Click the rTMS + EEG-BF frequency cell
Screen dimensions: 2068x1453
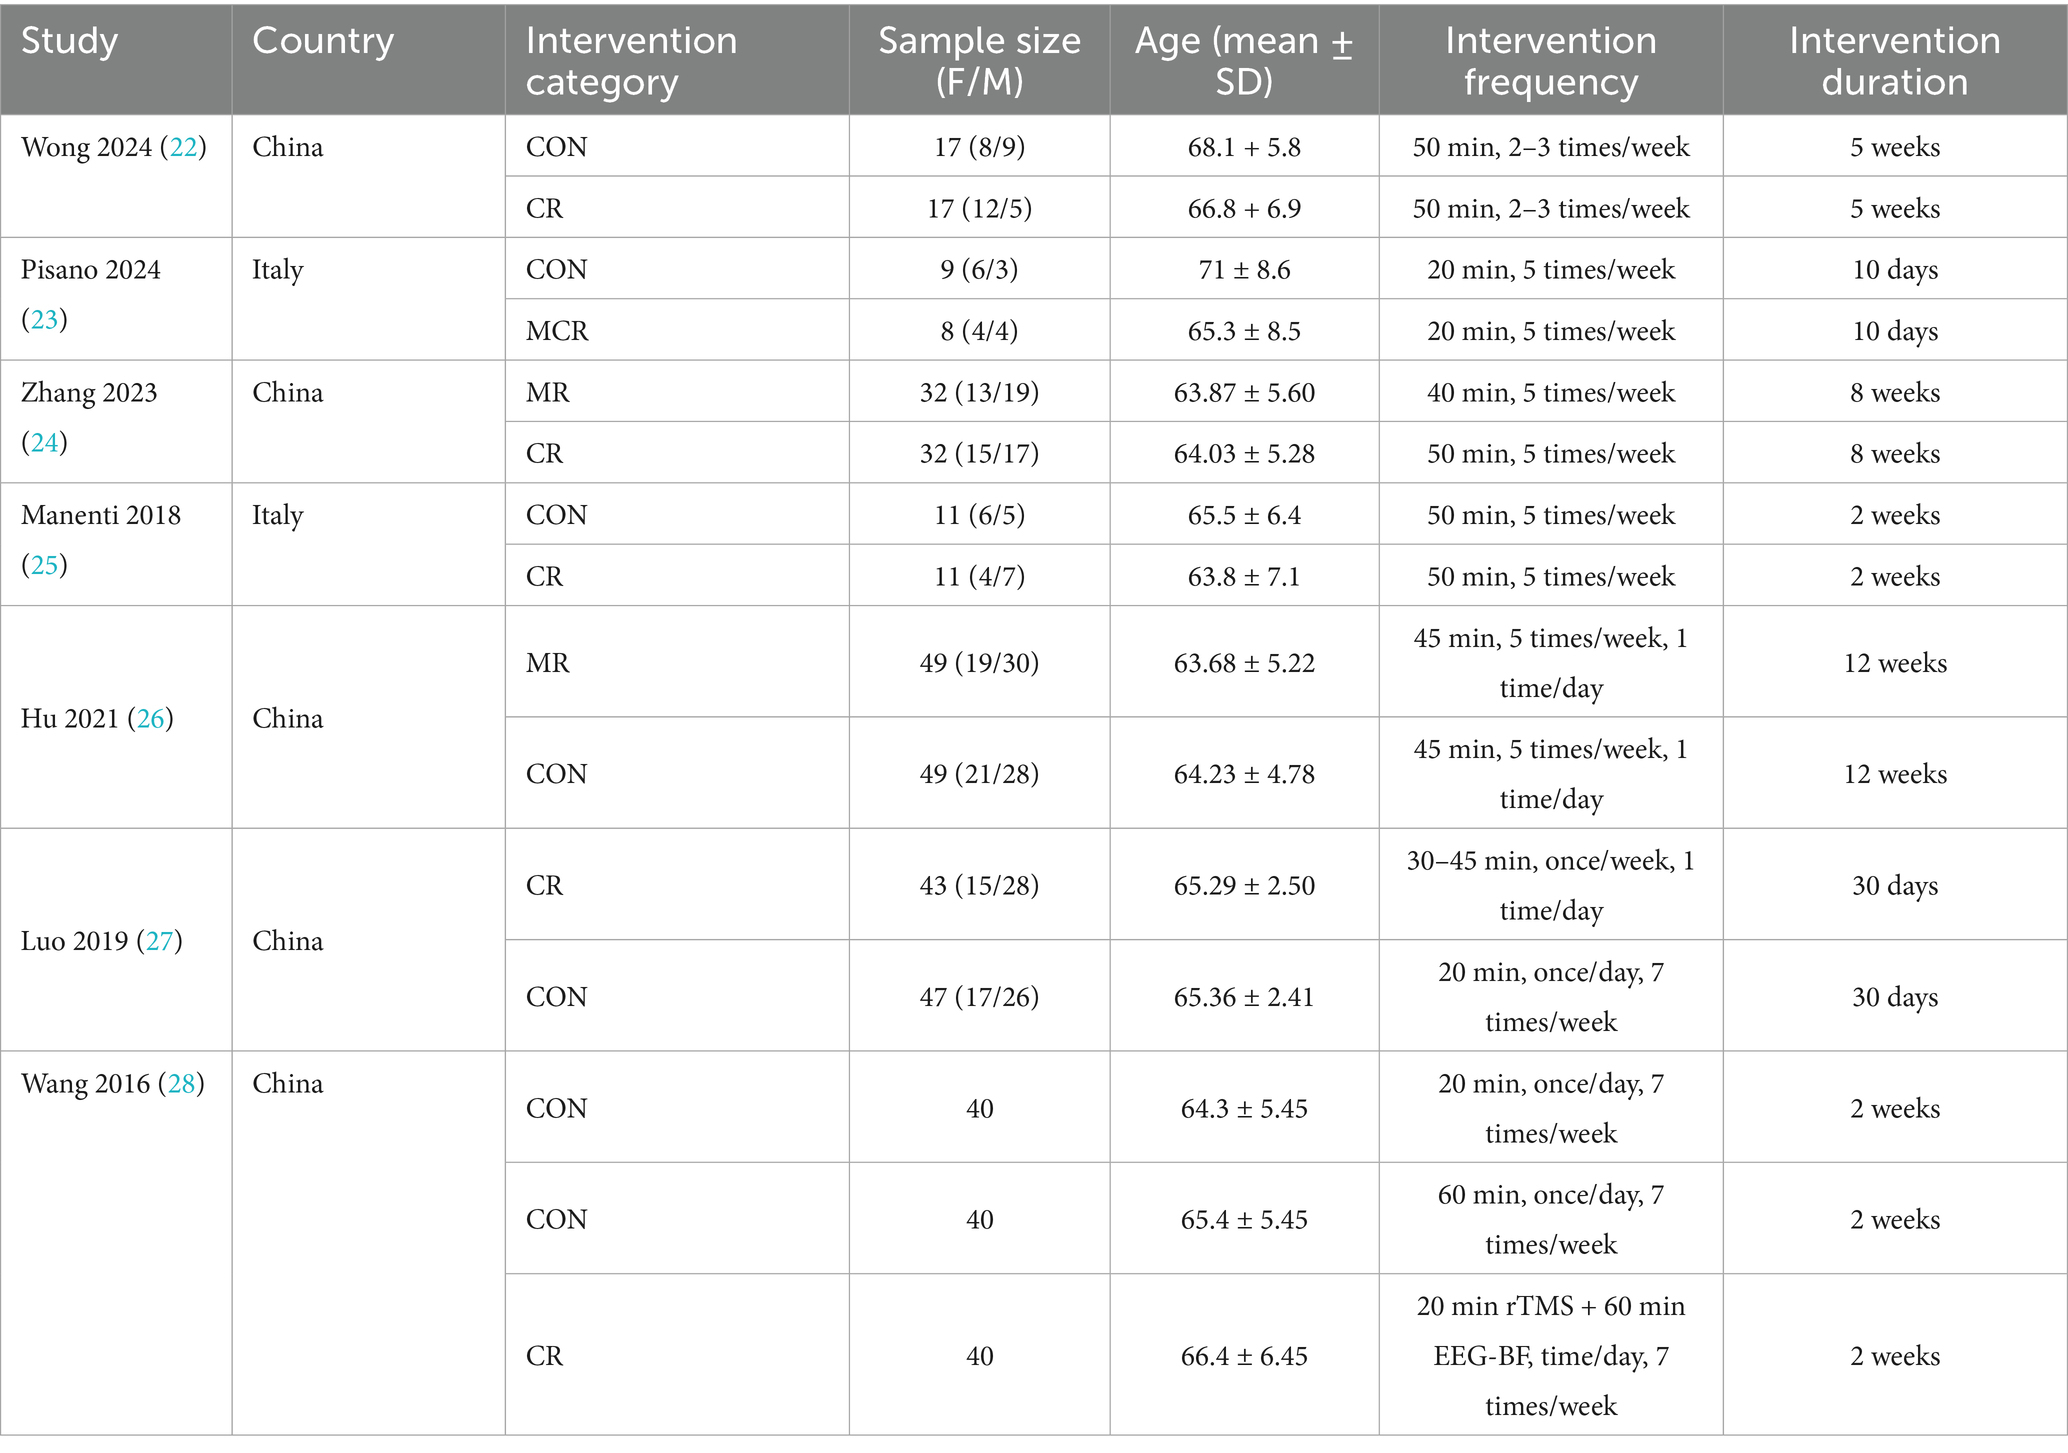pos(1550,1356)
